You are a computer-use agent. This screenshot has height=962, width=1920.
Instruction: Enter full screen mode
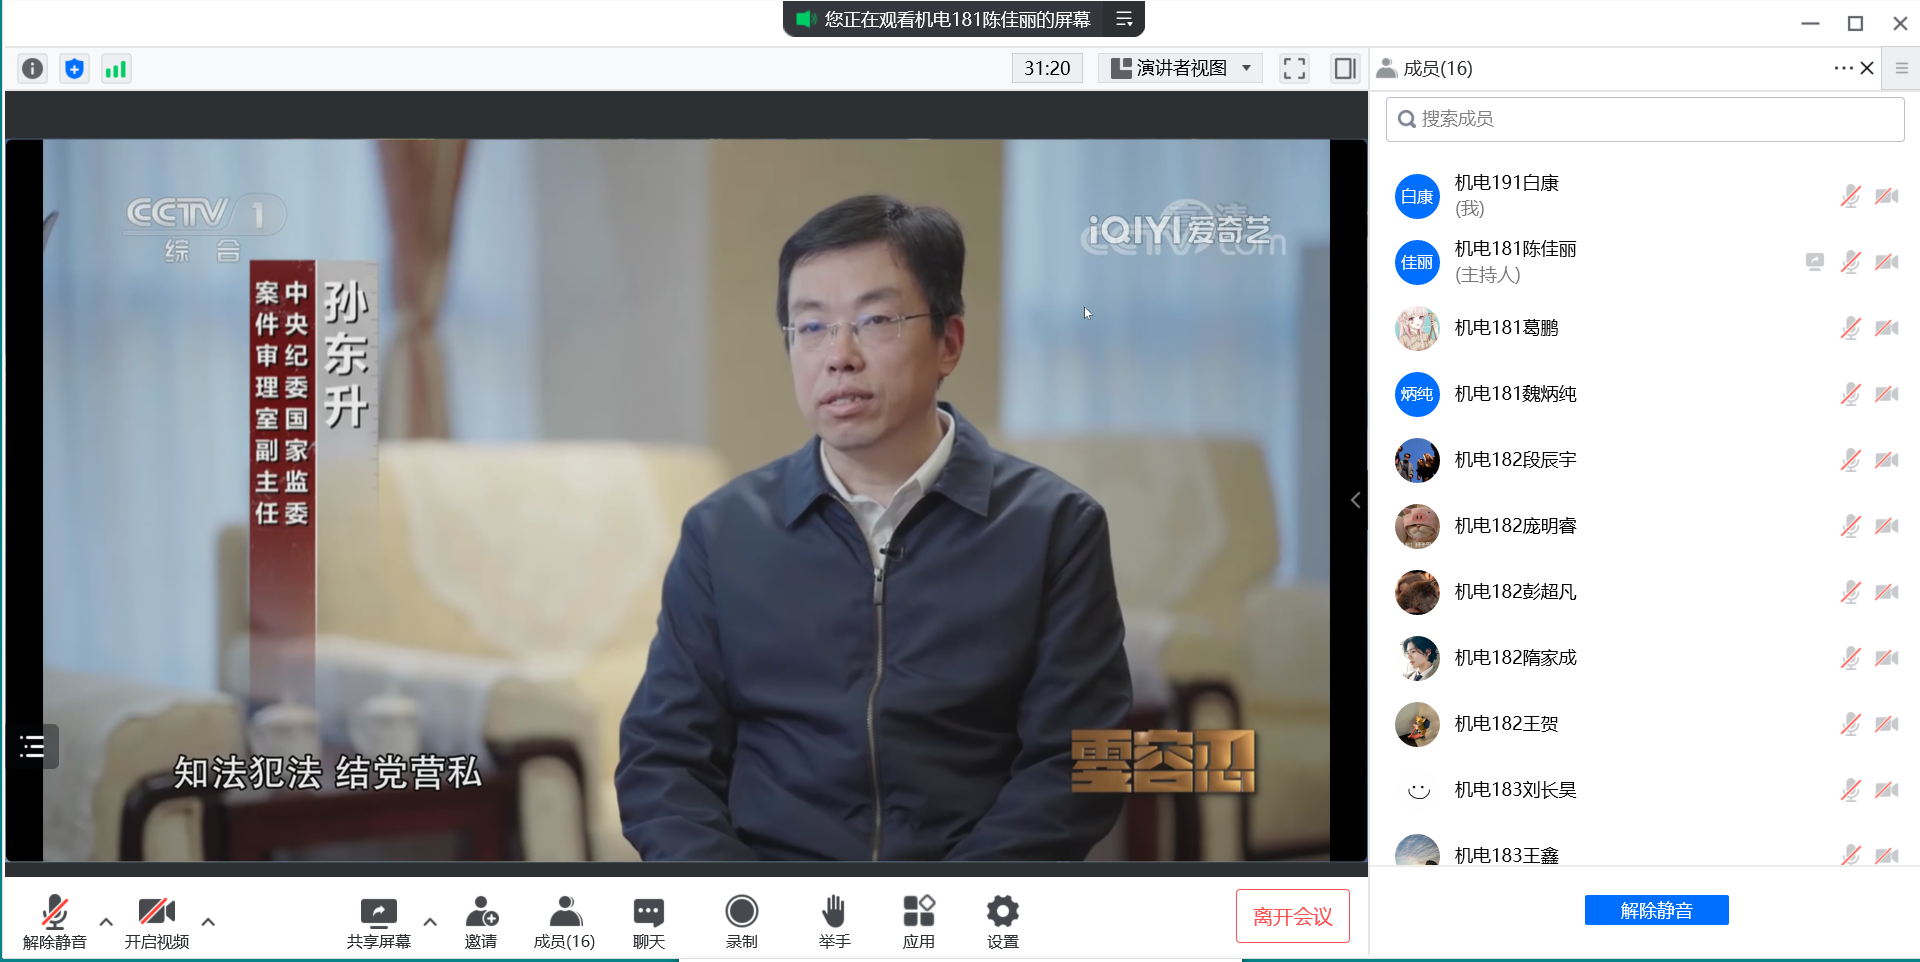click(x=1294, y=68)
